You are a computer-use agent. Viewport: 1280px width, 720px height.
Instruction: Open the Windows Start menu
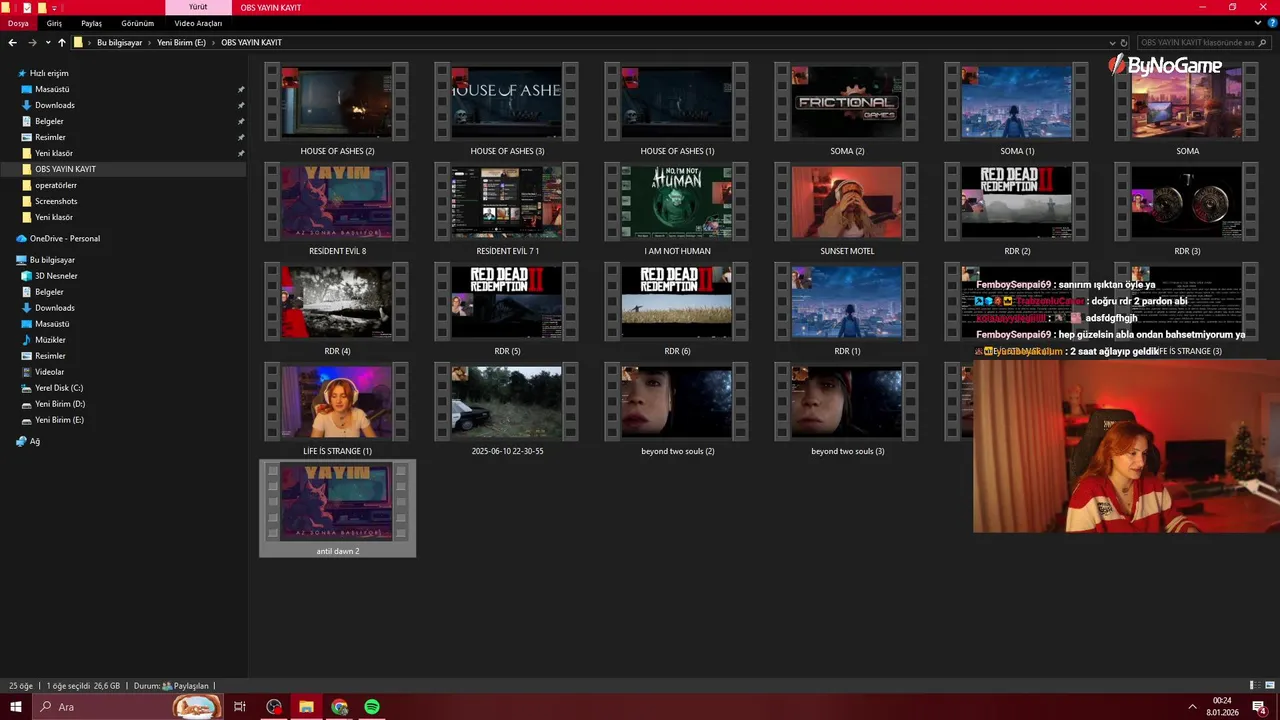(x=15, y=707)
